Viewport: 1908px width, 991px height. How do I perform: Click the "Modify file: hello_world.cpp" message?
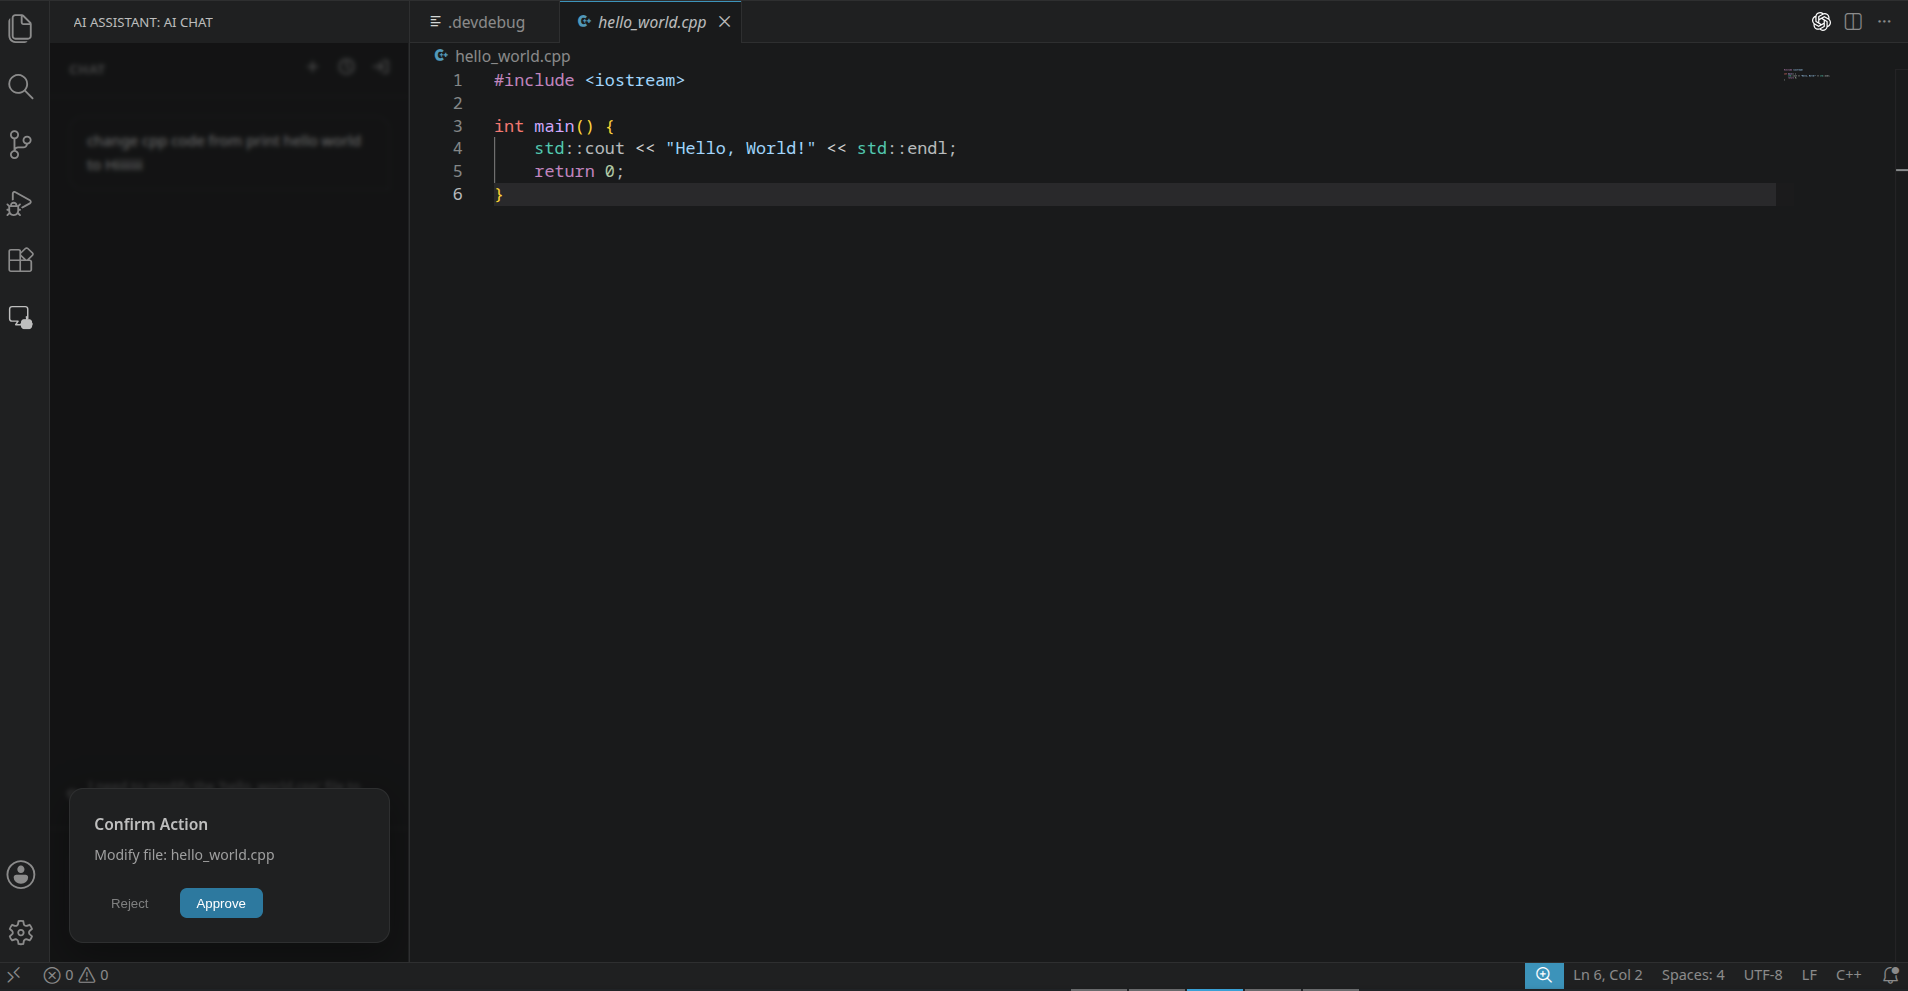(184, 855)
